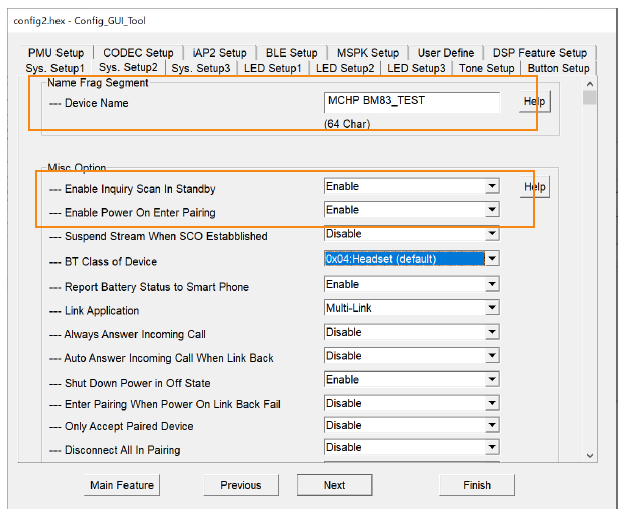Click the Next button
636x516 pixels.
(334, 485)
